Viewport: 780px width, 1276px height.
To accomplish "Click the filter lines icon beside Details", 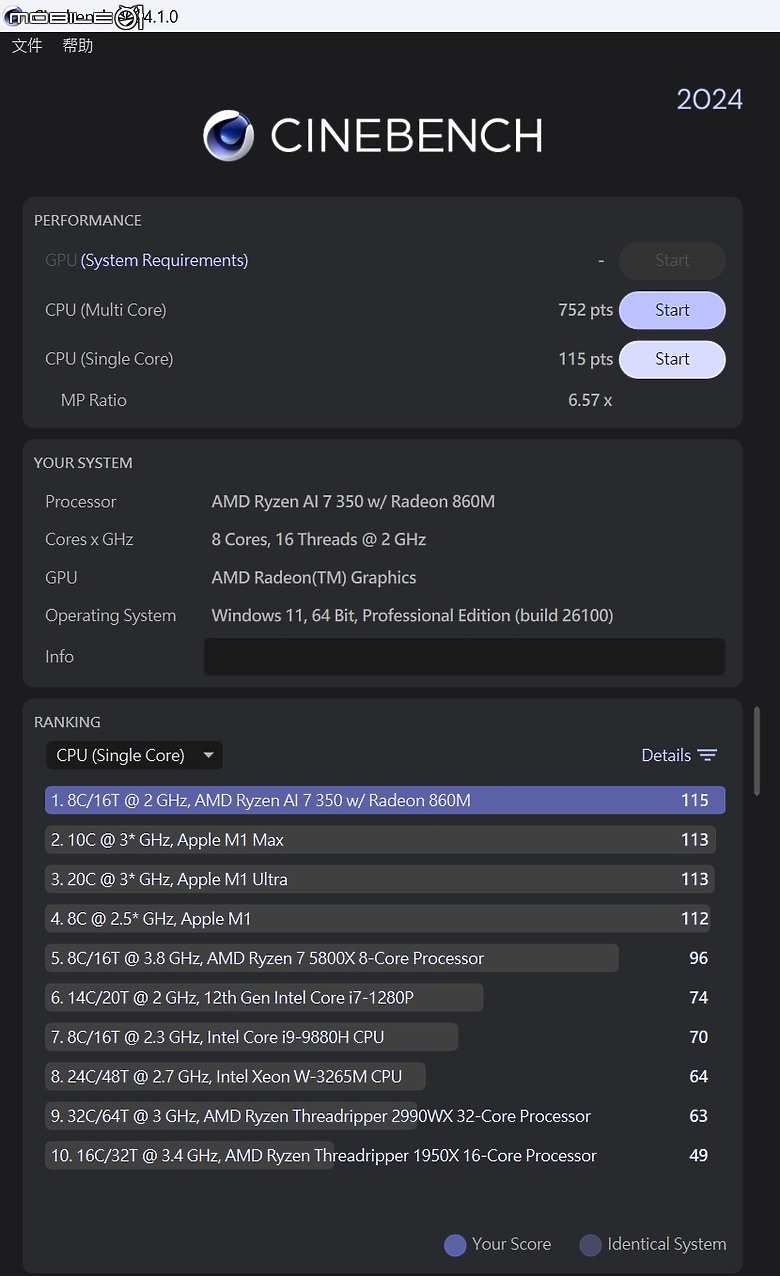I will pos(707,755).
